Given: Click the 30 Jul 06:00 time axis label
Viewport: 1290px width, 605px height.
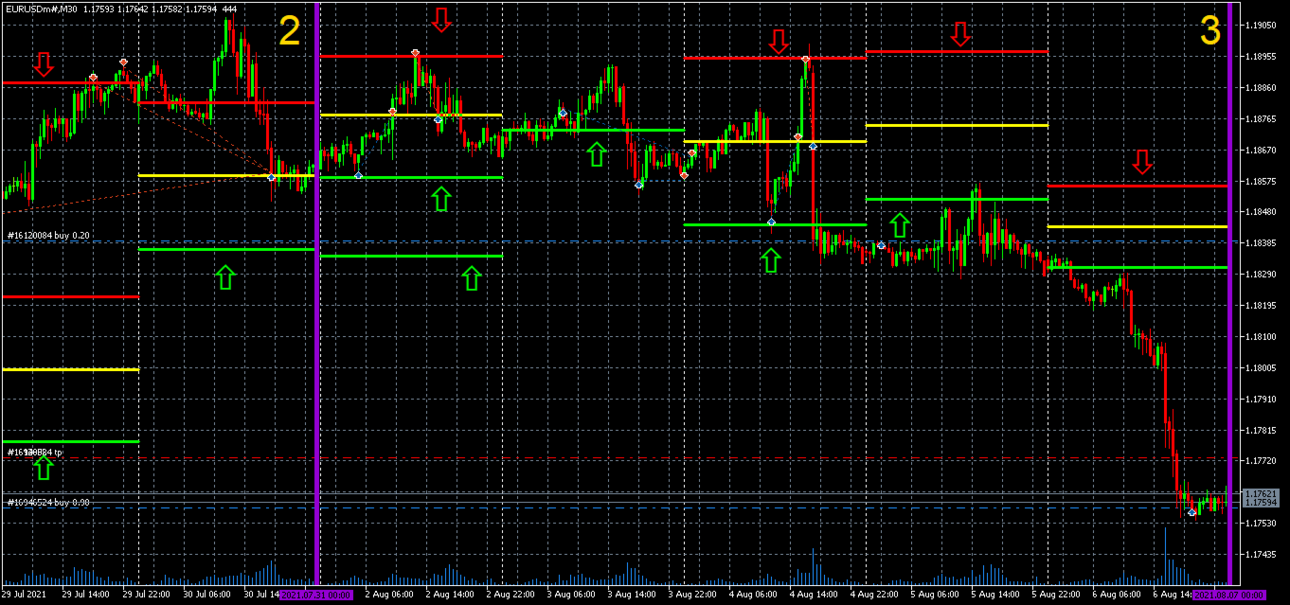Looking at the screenshot, I should click(x=209, y=595).
